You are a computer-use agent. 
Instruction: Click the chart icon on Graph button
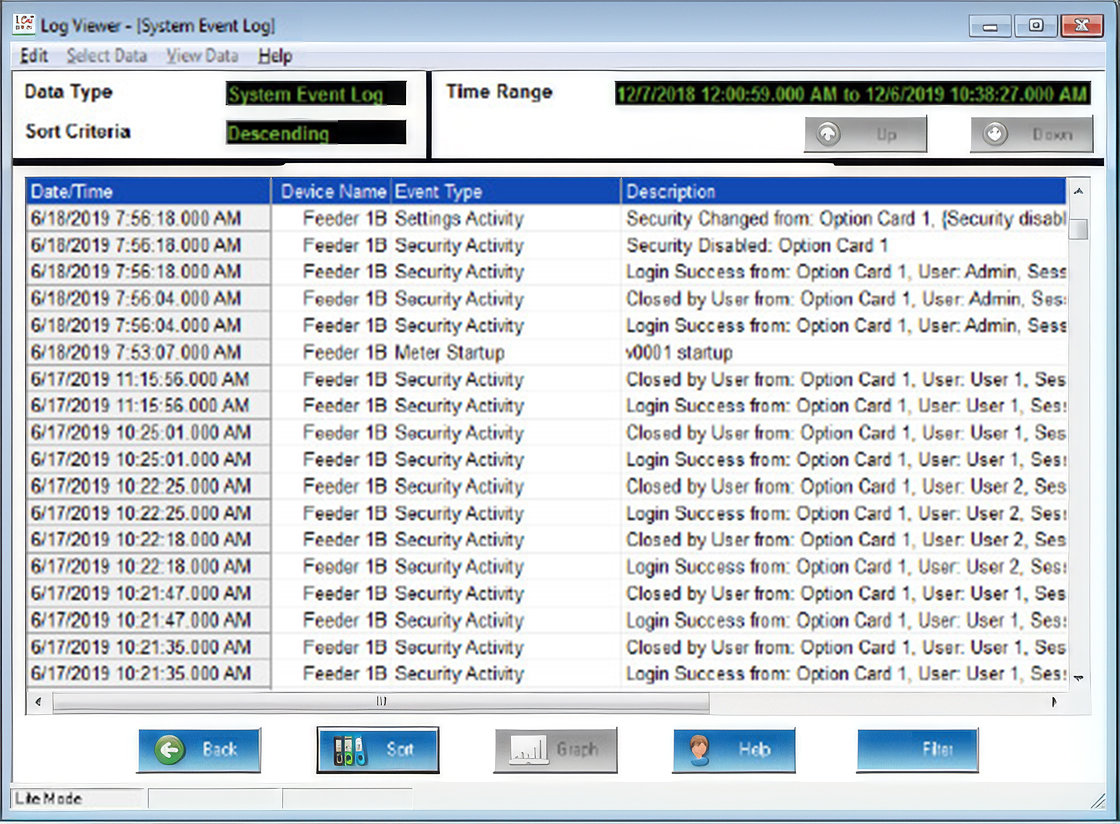529,750
